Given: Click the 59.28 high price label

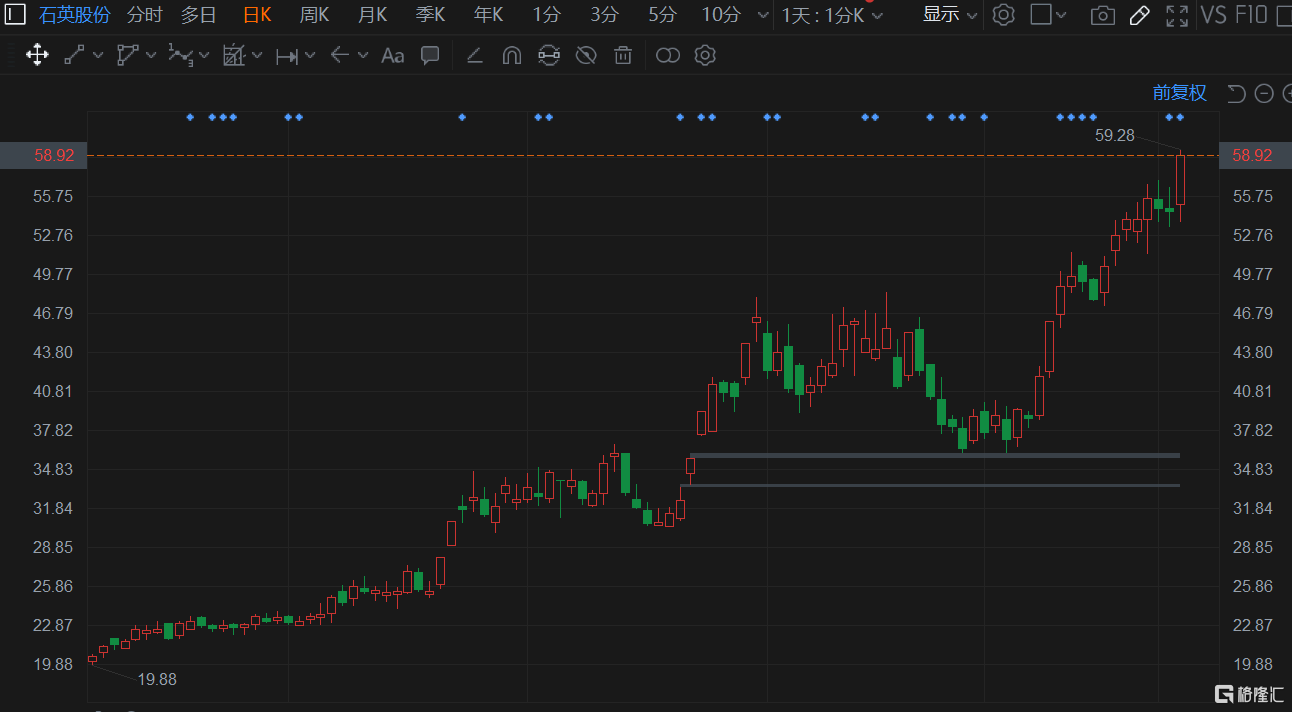Looking at the screenshot, I should pyautogui.click(x=1115, y=135).
